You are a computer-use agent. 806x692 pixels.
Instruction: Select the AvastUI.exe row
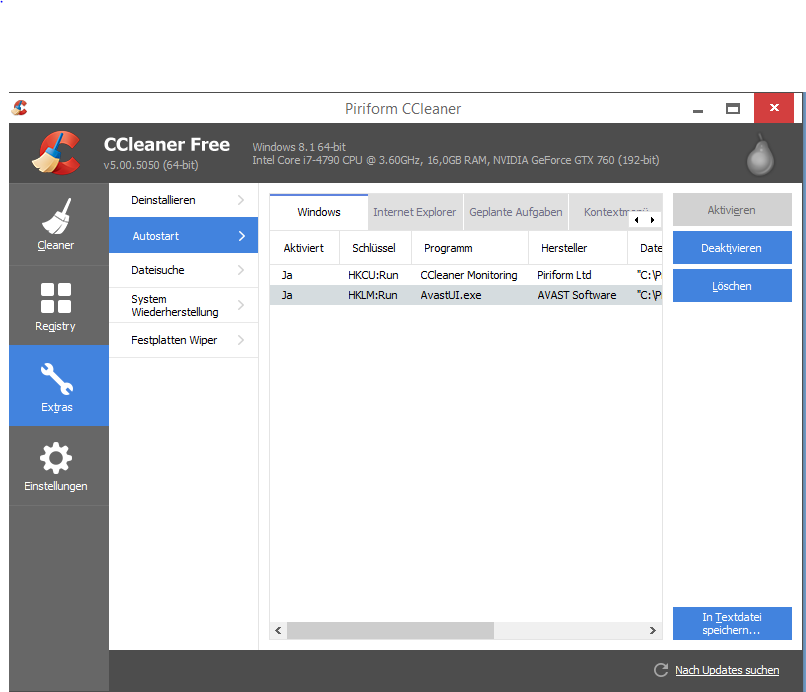[466, 295]
